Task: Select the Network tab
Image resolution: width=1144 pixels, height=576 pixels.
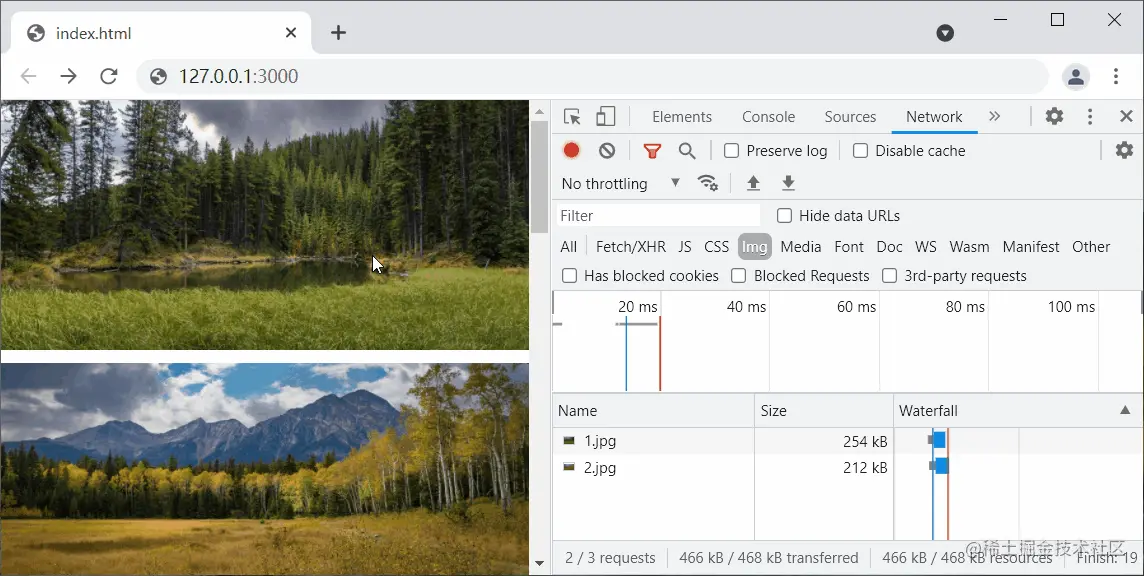Action: pyautogui.click(x=934, y=117)
